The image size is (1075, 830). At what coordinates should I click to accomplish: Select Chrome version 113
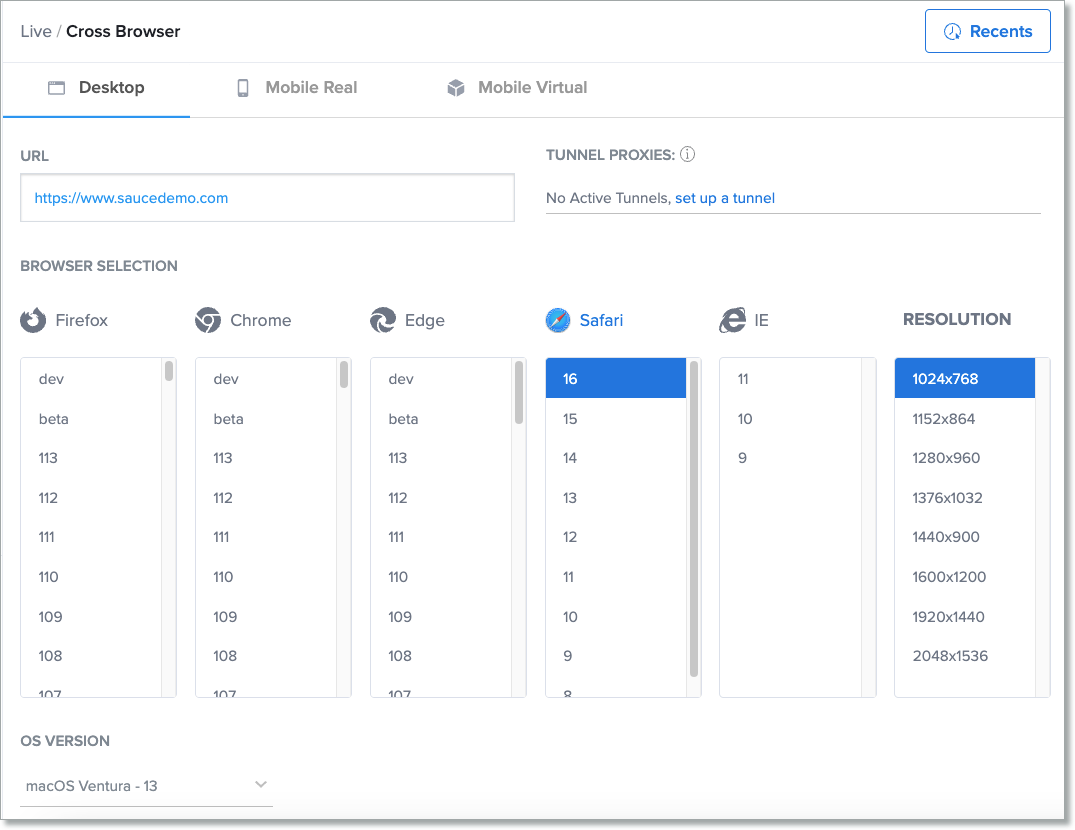click(x=223, y=458)
